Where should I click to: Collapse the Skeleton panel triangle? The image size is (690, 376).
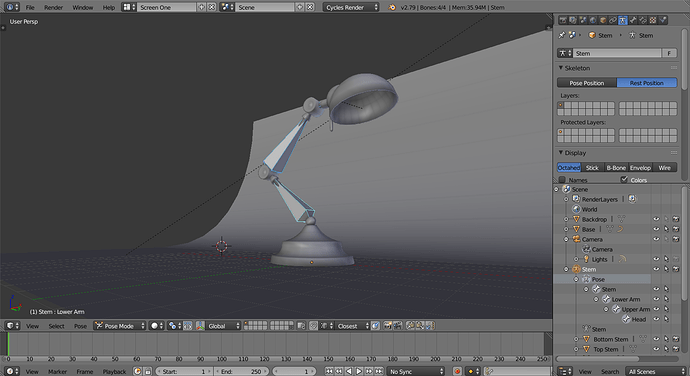click(561, 68)
